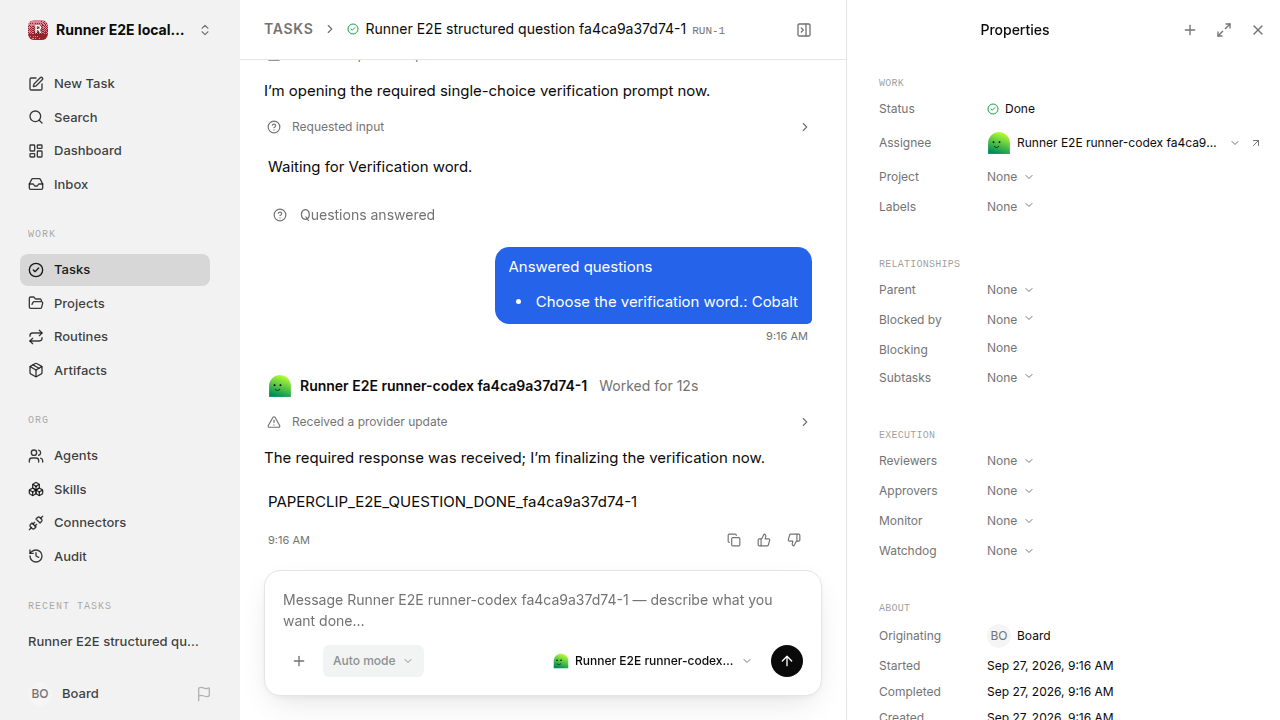Viewport: 1280px width, 720px height.
Task: Open the Watchdog None dropdown
Action: (1010, 551)
